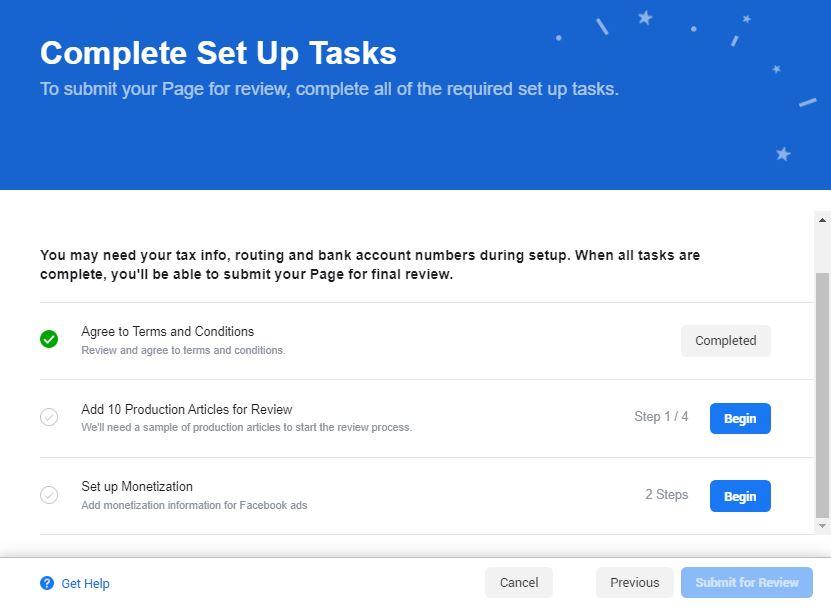Click the 2 Steps indicator
This screenshot has width=831, height=610.
[x=666, y=495]
